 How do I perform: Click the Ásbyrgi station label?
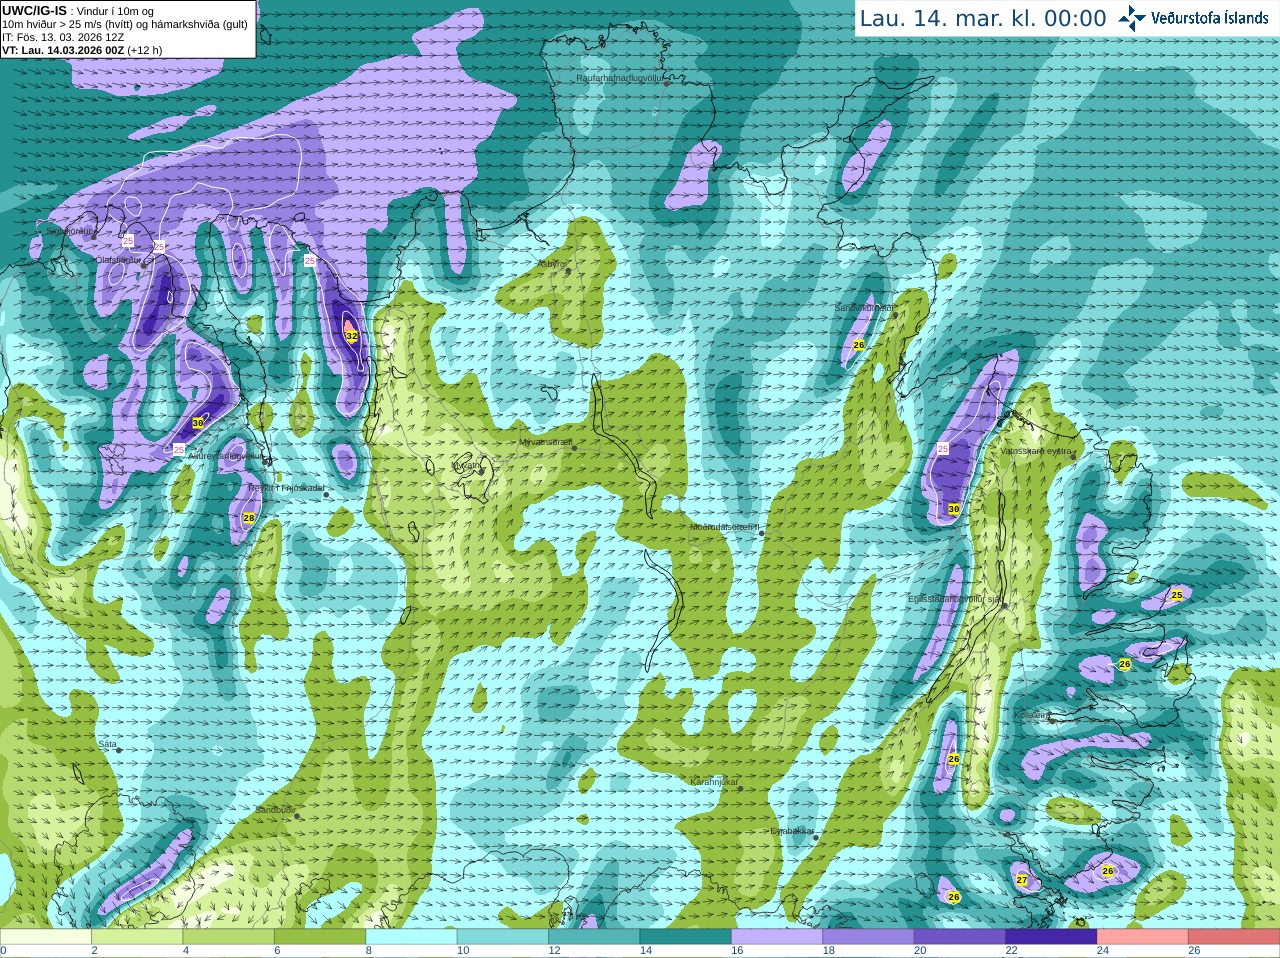point(552,265)
